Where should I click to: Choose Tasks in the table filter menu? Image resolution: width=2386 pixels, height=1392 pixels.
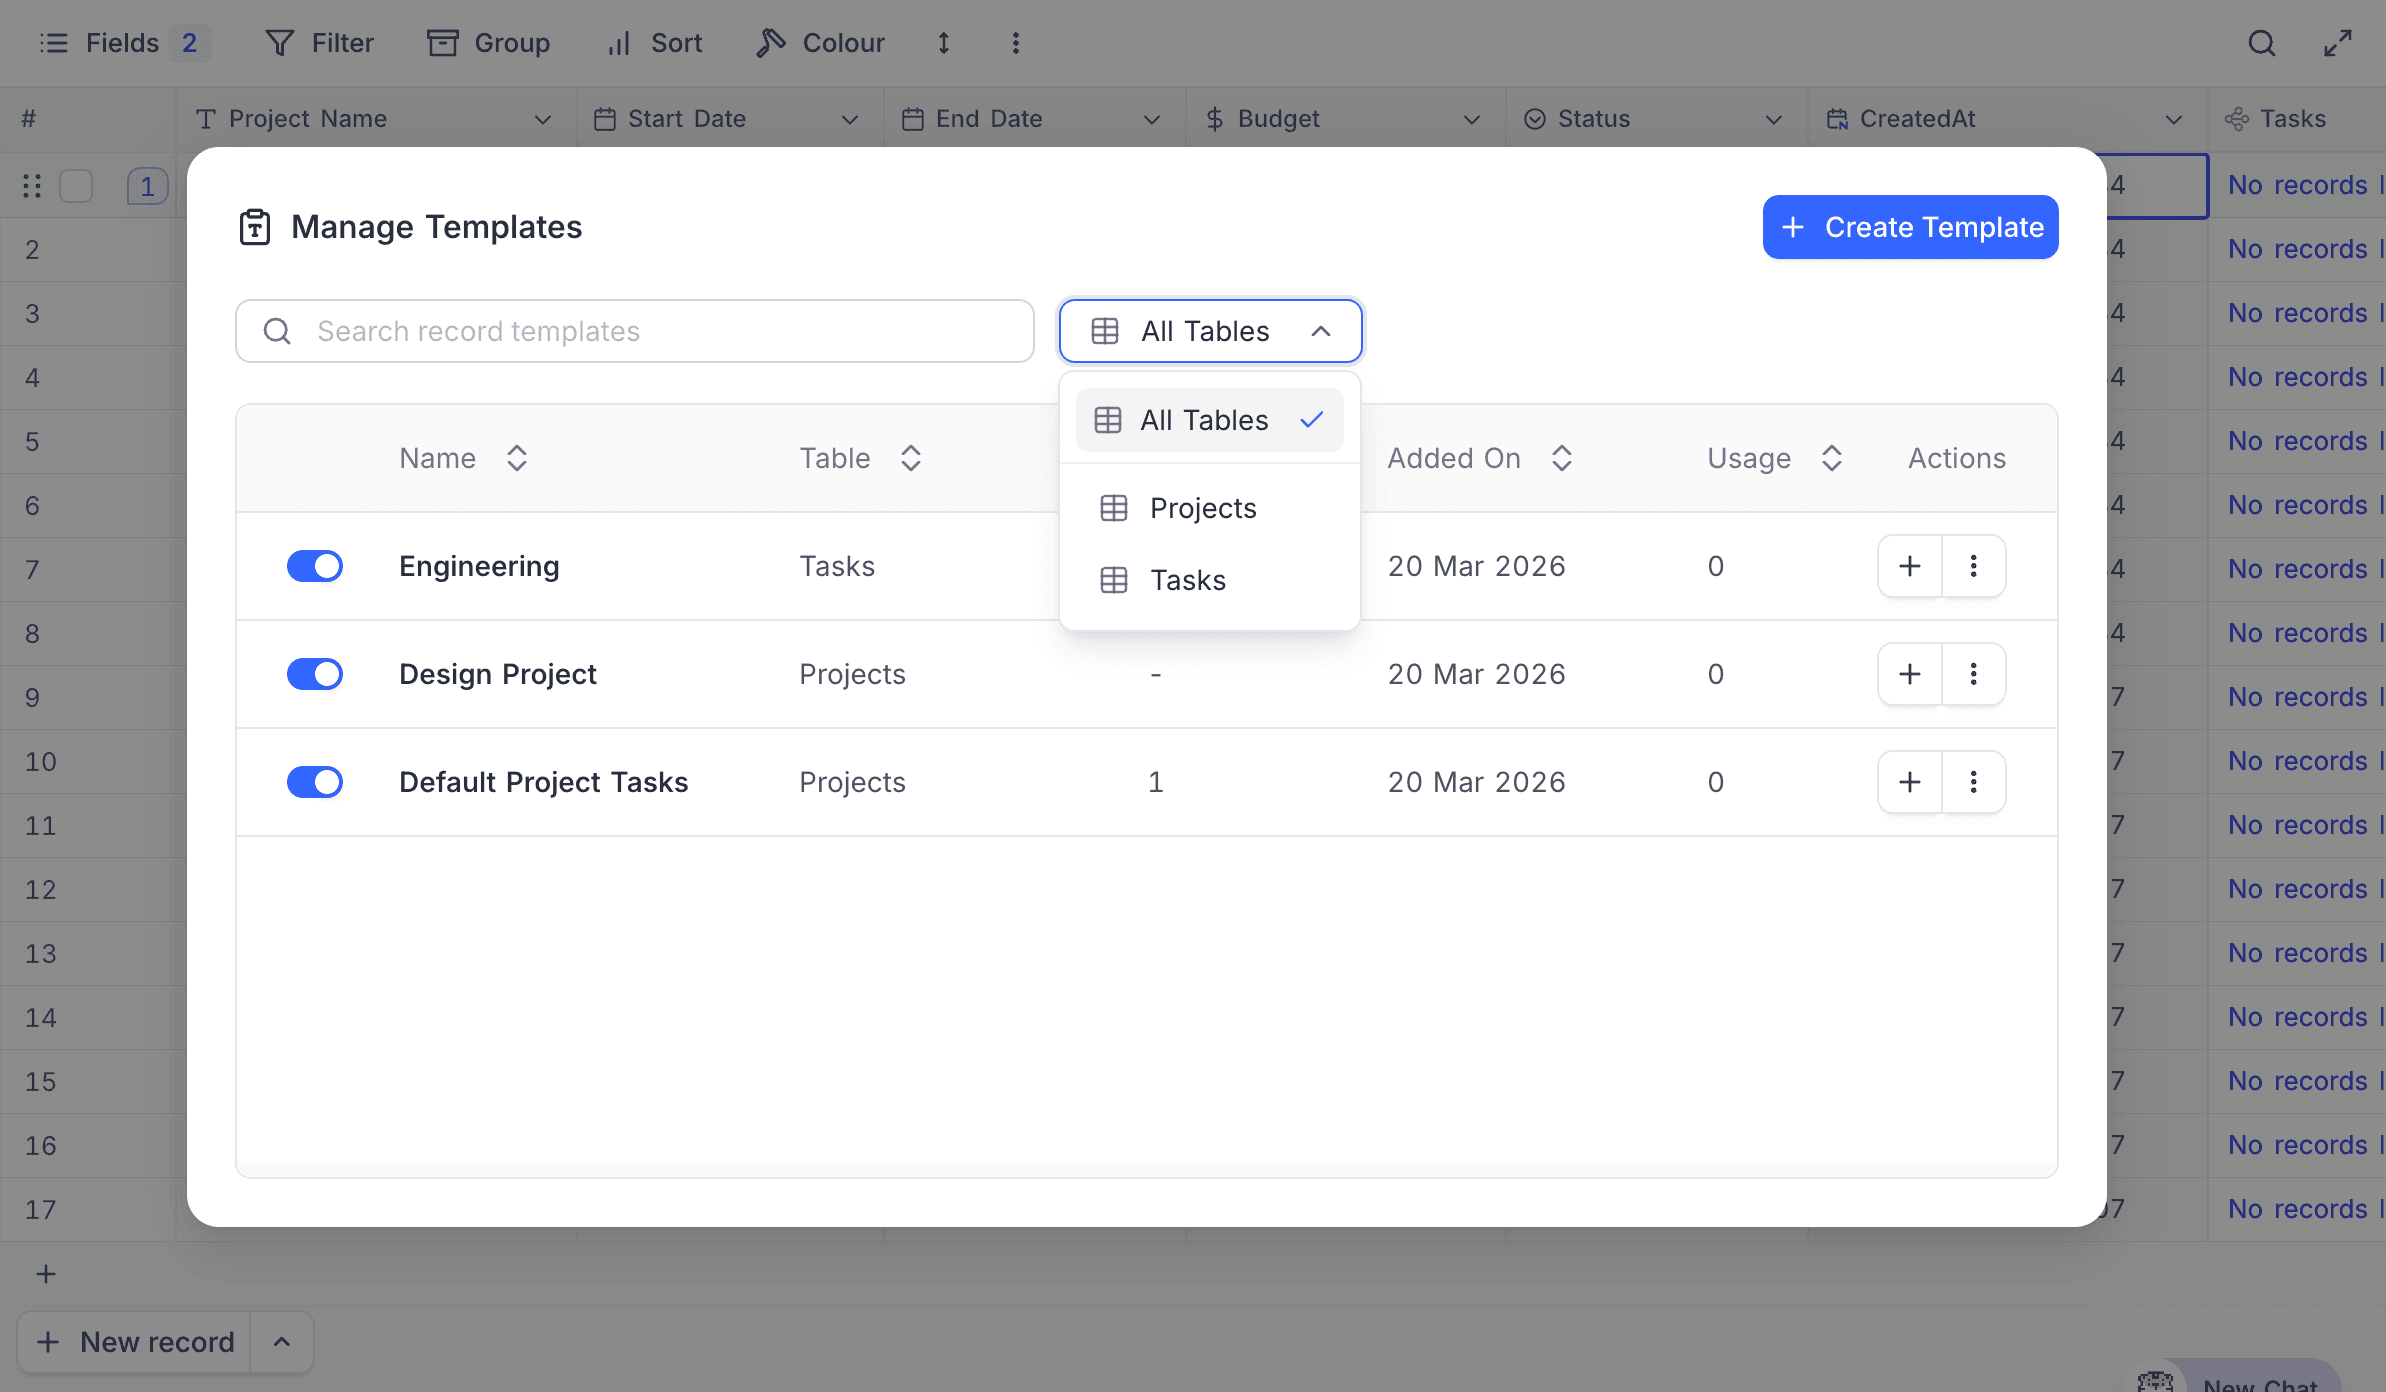pyautogui.click(x=1187, y=580)
